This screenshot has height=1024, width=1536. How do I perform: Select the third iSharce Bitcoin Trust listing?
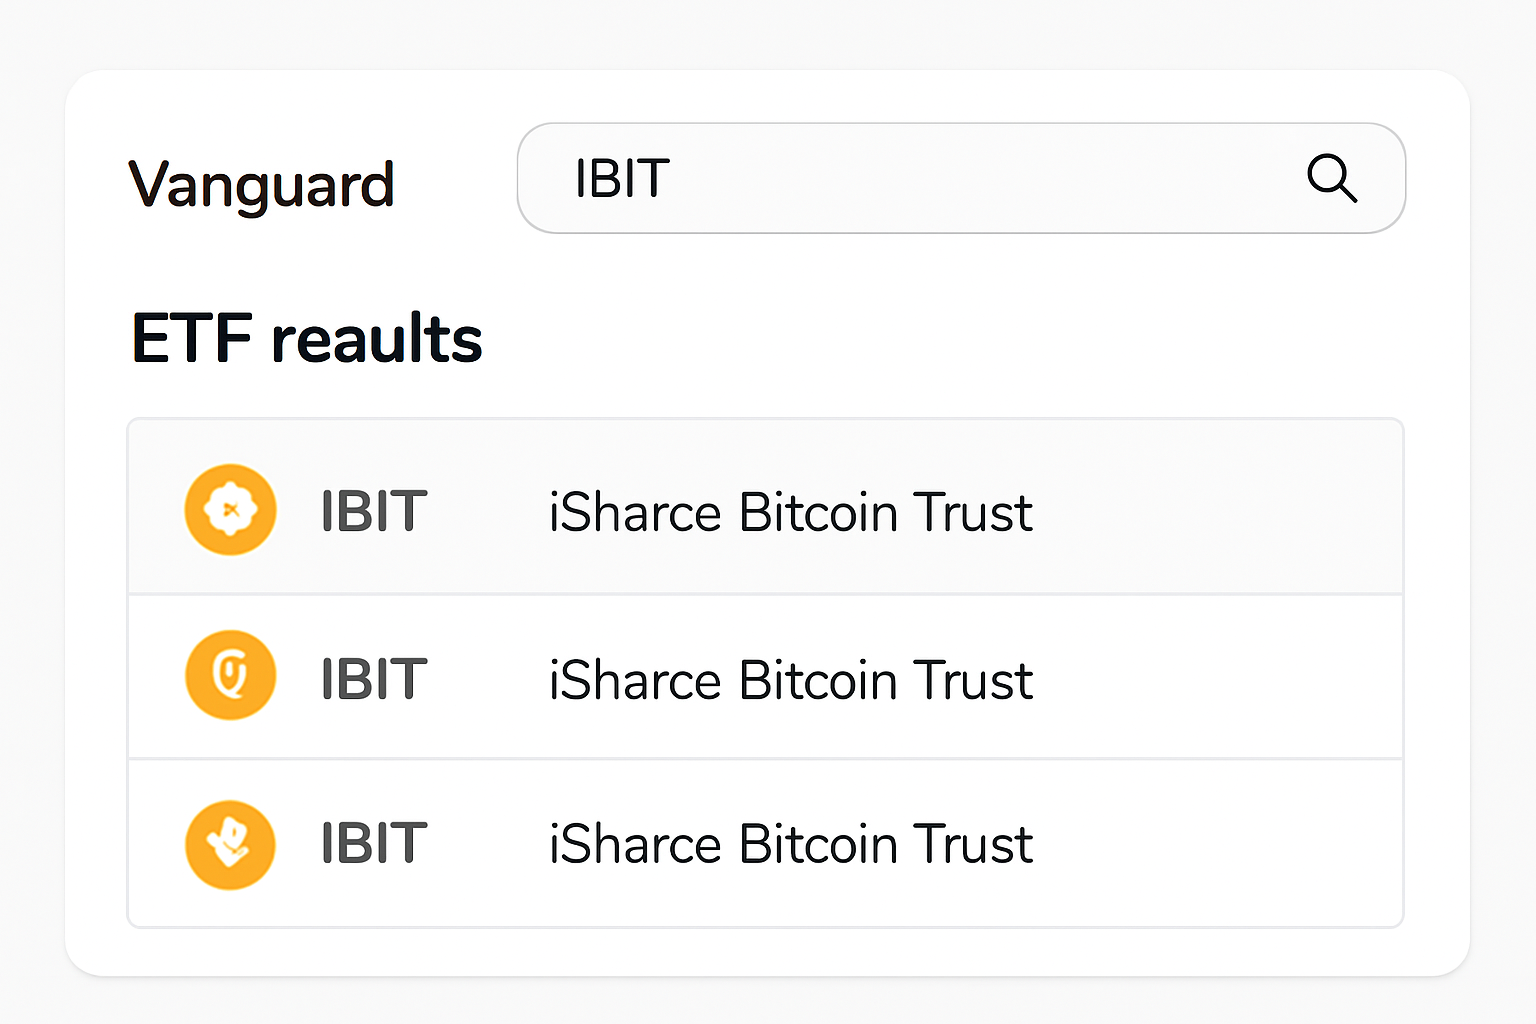point(790,844)
